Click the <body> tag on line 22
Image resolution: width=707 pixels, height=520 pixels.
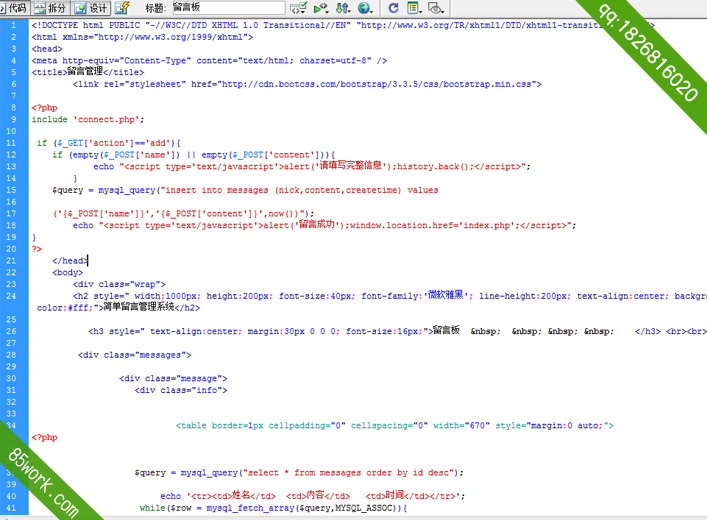click(x=68, y=272)
